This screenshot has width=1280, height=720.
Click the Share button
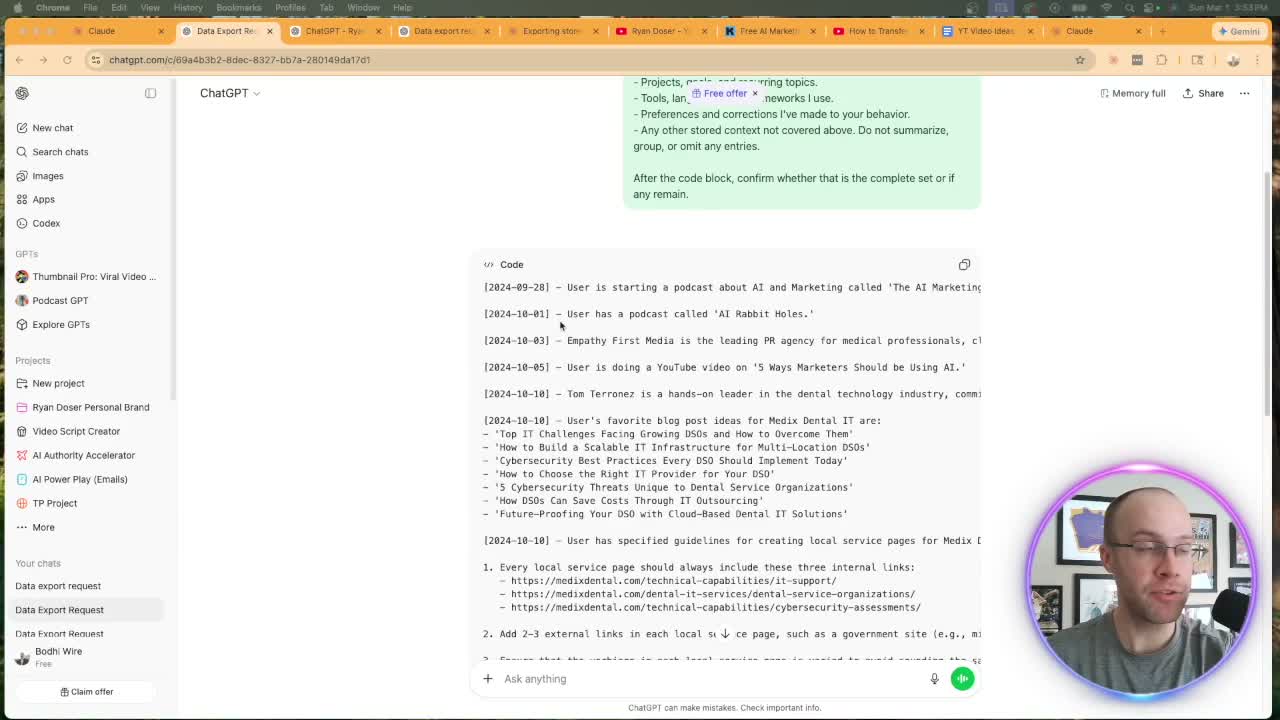pyautogui.click(x=1203, y=93)
